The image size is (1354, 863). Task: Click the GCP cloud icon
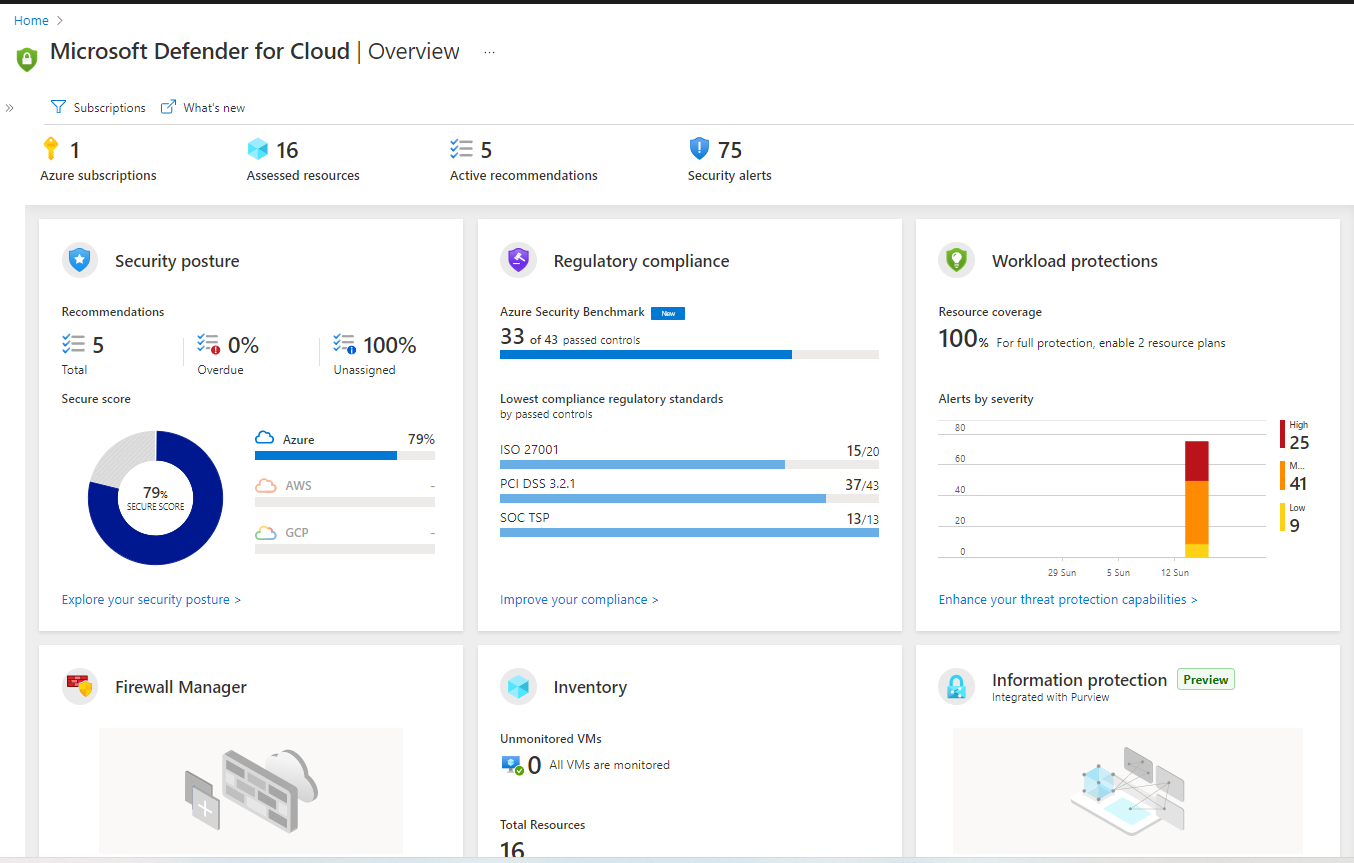(265, 533)
